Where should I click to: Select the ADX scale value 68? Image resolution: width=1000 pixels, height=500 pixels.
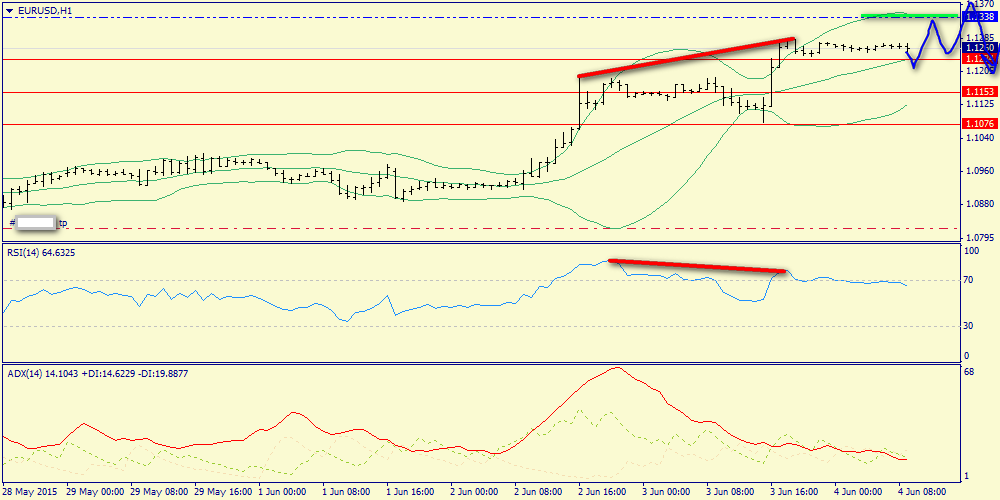[x=969, y=372]
